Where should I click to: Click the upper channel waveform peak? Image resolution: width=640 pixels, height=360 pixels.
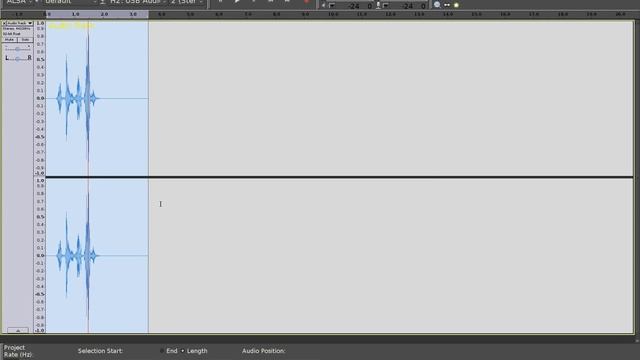click(87, 98)
